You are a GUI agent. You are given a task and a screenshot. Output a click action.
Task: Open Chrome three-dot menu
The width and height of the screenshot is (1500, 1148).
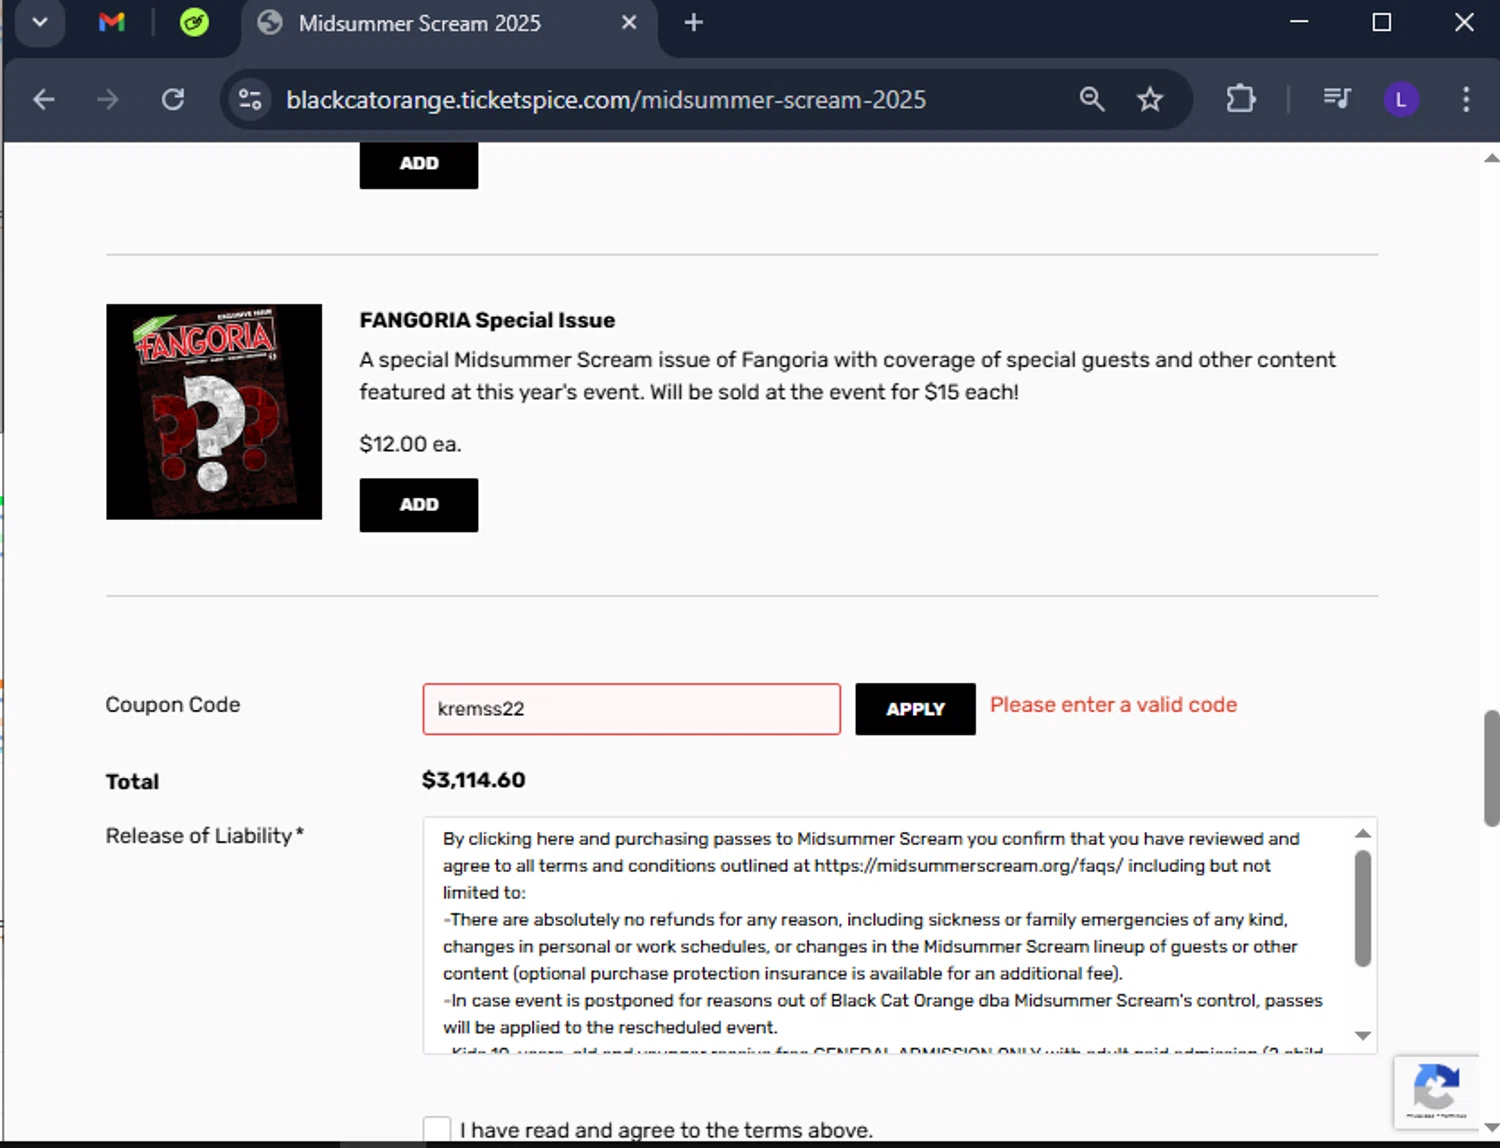[x=1466, y=99]
